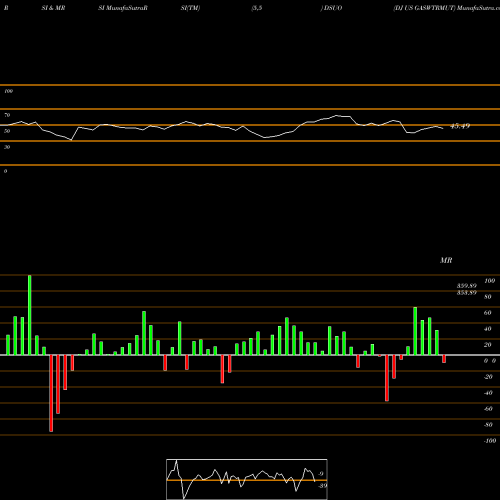Click the histogram axis label -100

point(490,441)
